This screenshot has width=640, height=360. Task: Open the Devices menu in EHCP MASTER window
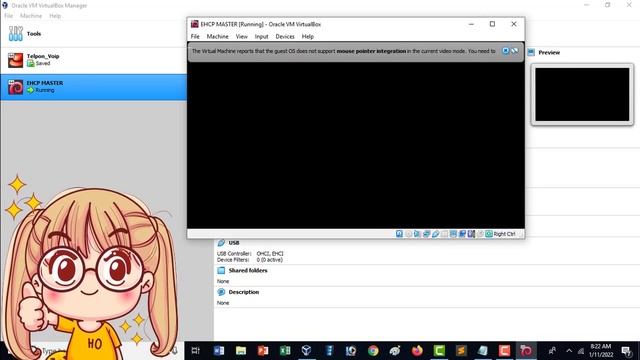pos(285,36)
